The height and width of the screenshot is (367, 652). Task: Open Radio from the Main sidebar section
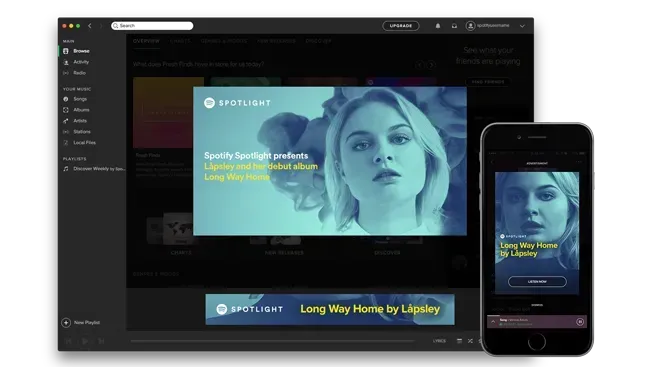coord(79,73)
